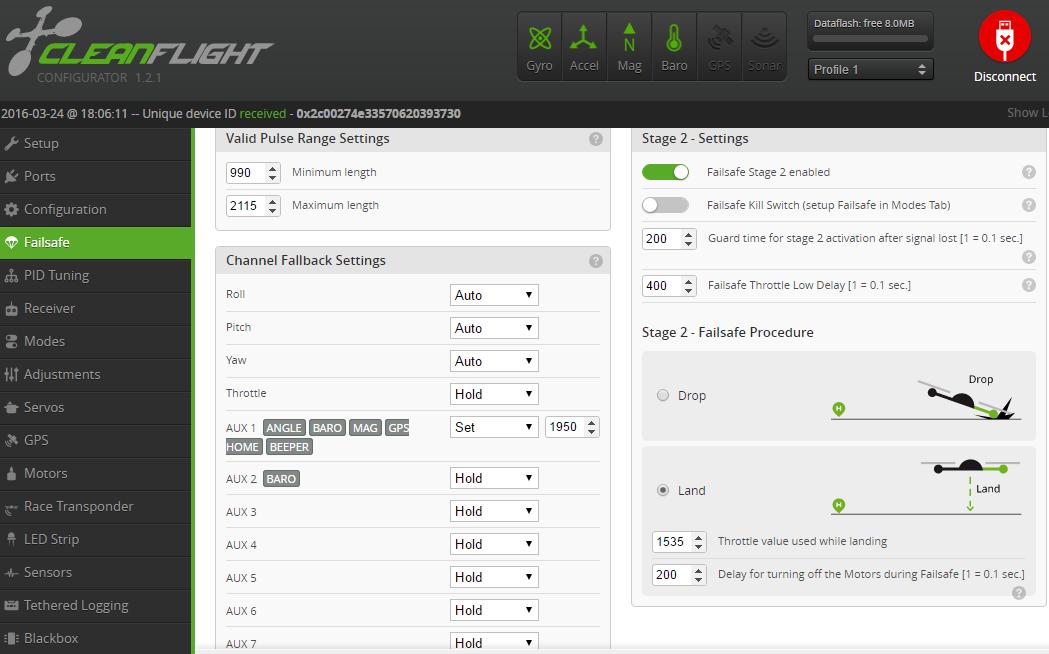Select the Land failsafe procedure radio
1049x654 pixels.
pyautogui.click(x=662, y=490)
